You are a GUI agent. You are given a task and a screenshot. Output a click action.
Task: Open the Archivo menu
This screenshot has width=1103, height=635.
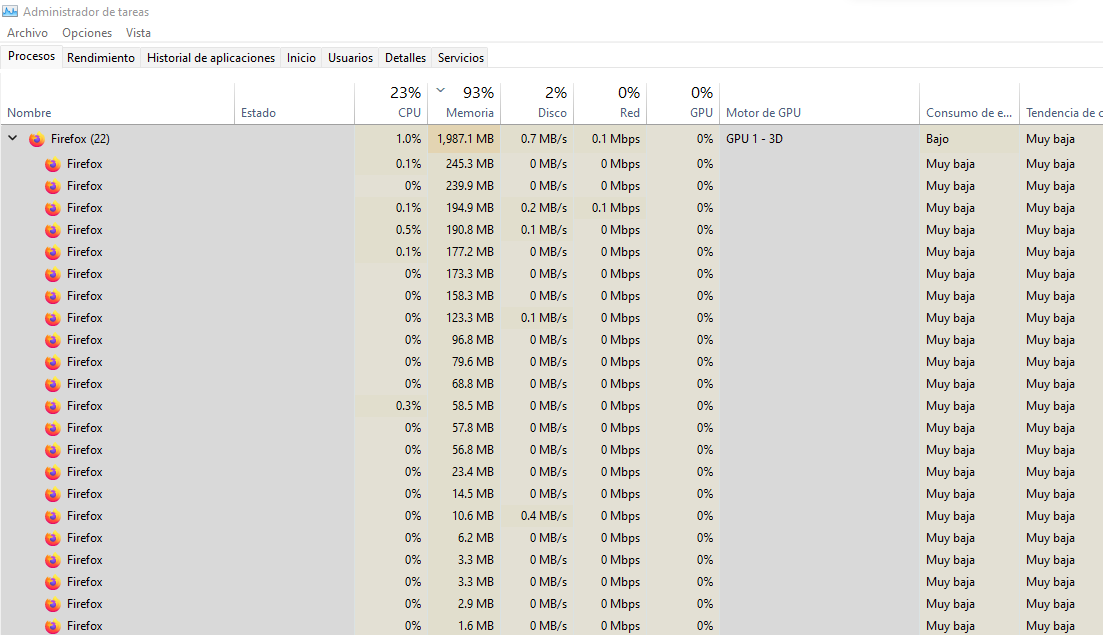(x=27, y=33)
